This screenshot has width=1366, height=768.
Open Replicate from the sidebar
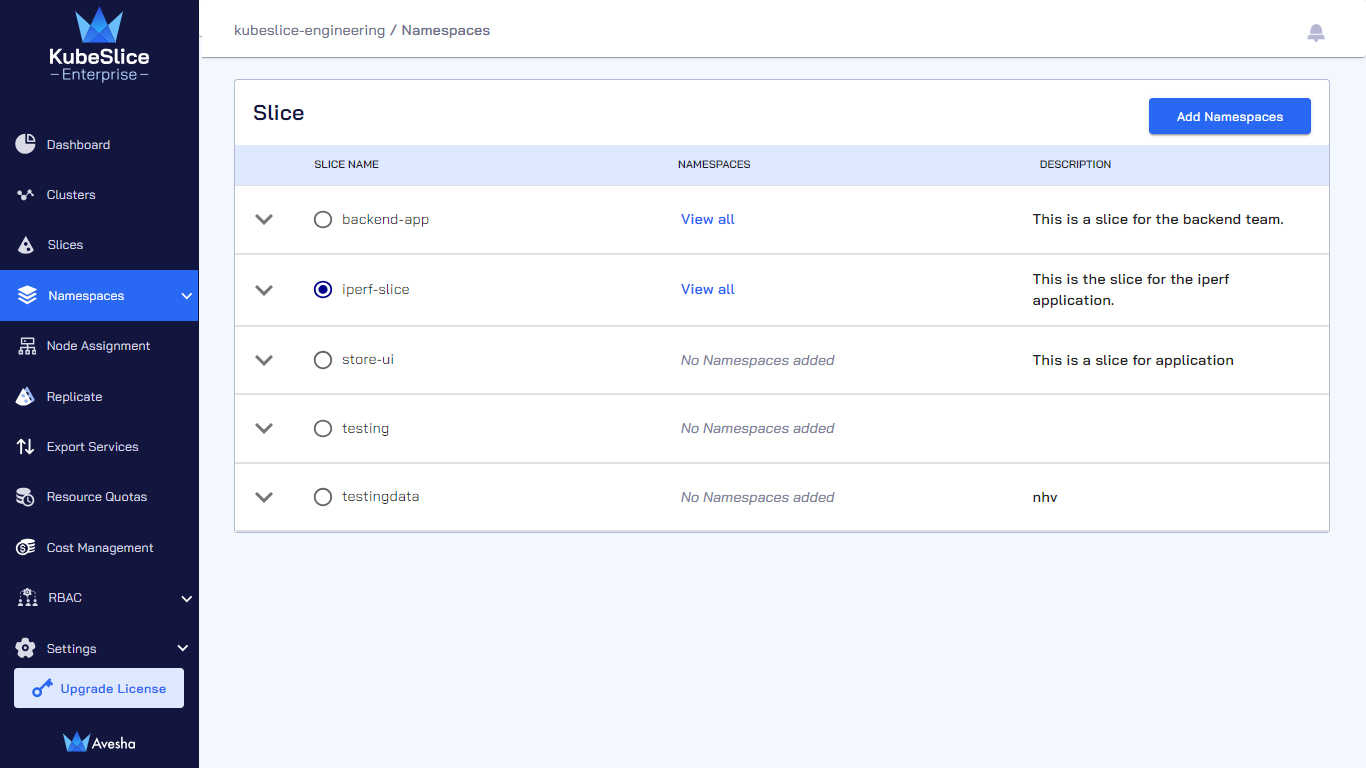99,397
